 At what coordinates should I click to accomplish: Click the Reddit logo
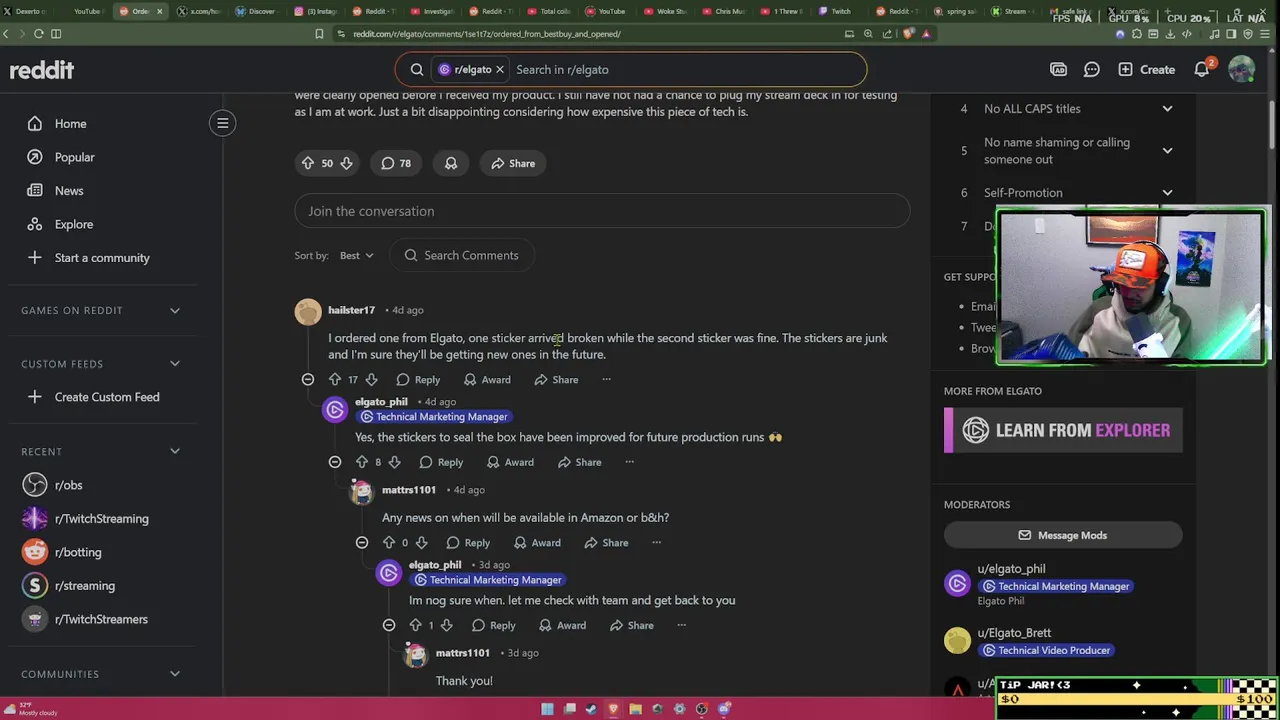pos(42,70)
